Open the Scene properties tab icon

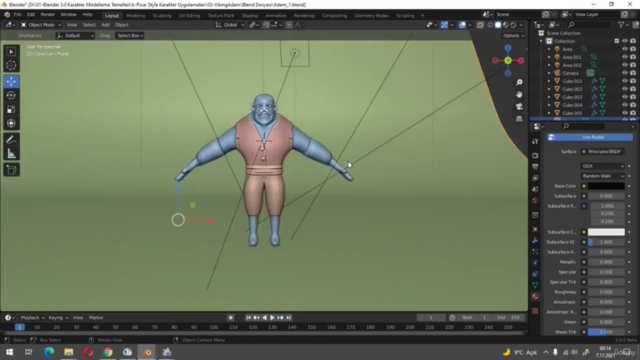click(535, 189)
